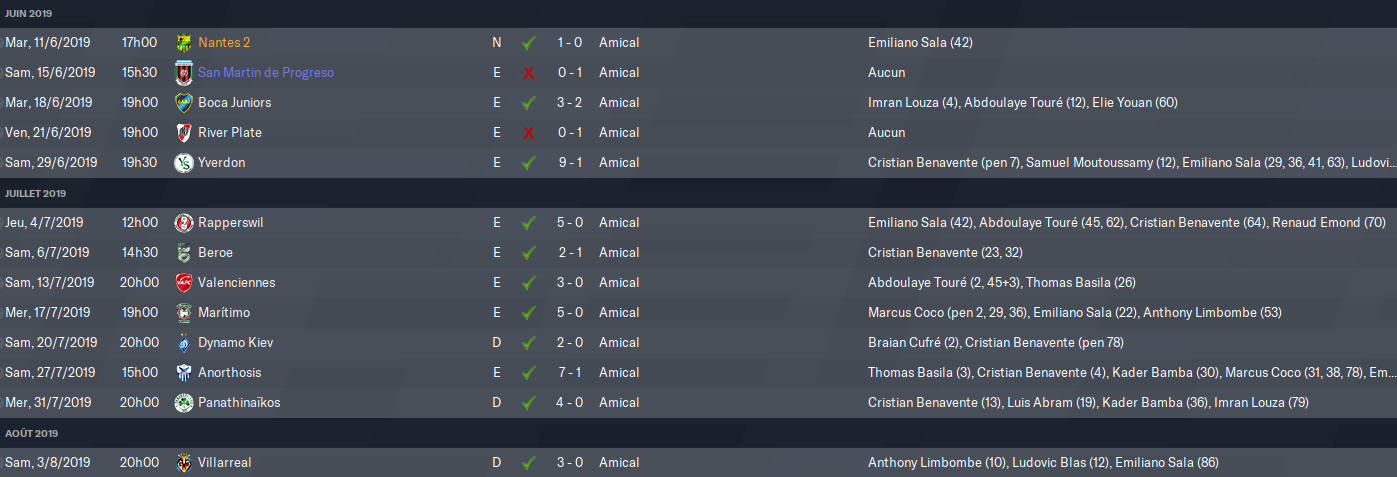This screenshot has width=1397, height=477.
Task: Click the Dynamo Kiev club crest
Action: (183, 343)
